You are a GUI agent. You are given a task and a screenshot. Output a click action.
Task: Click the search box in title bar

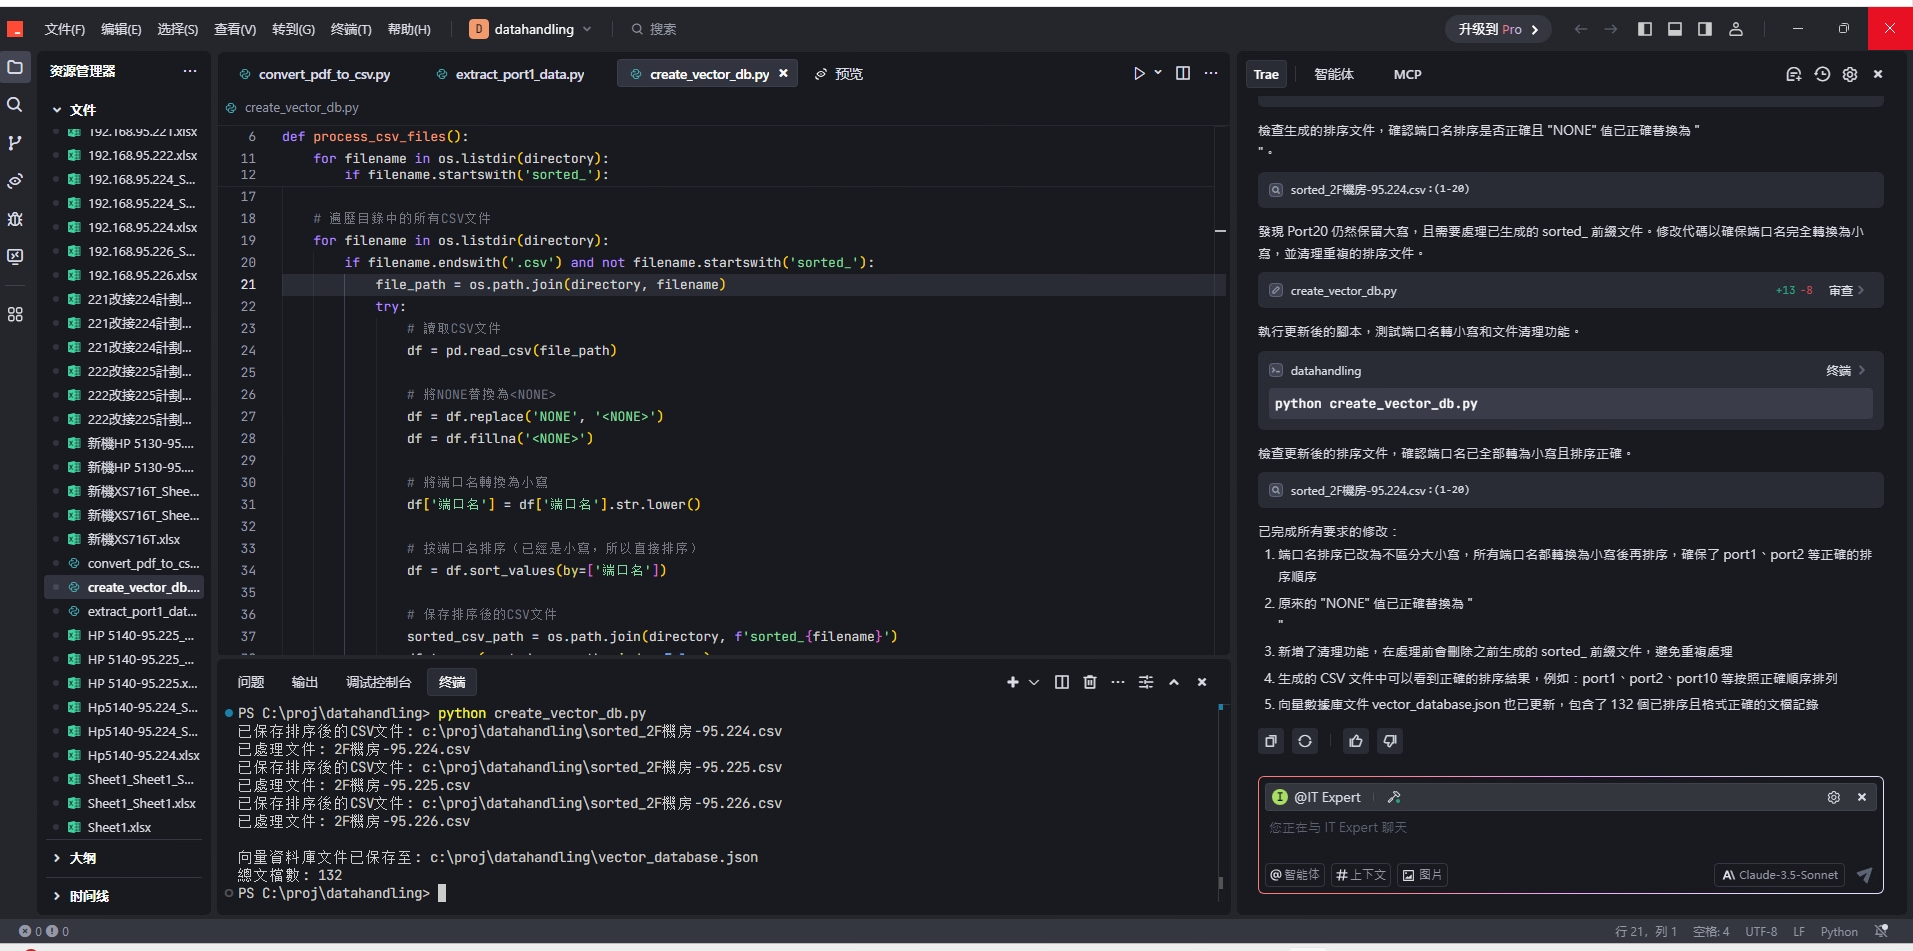(x=656, y=29)
